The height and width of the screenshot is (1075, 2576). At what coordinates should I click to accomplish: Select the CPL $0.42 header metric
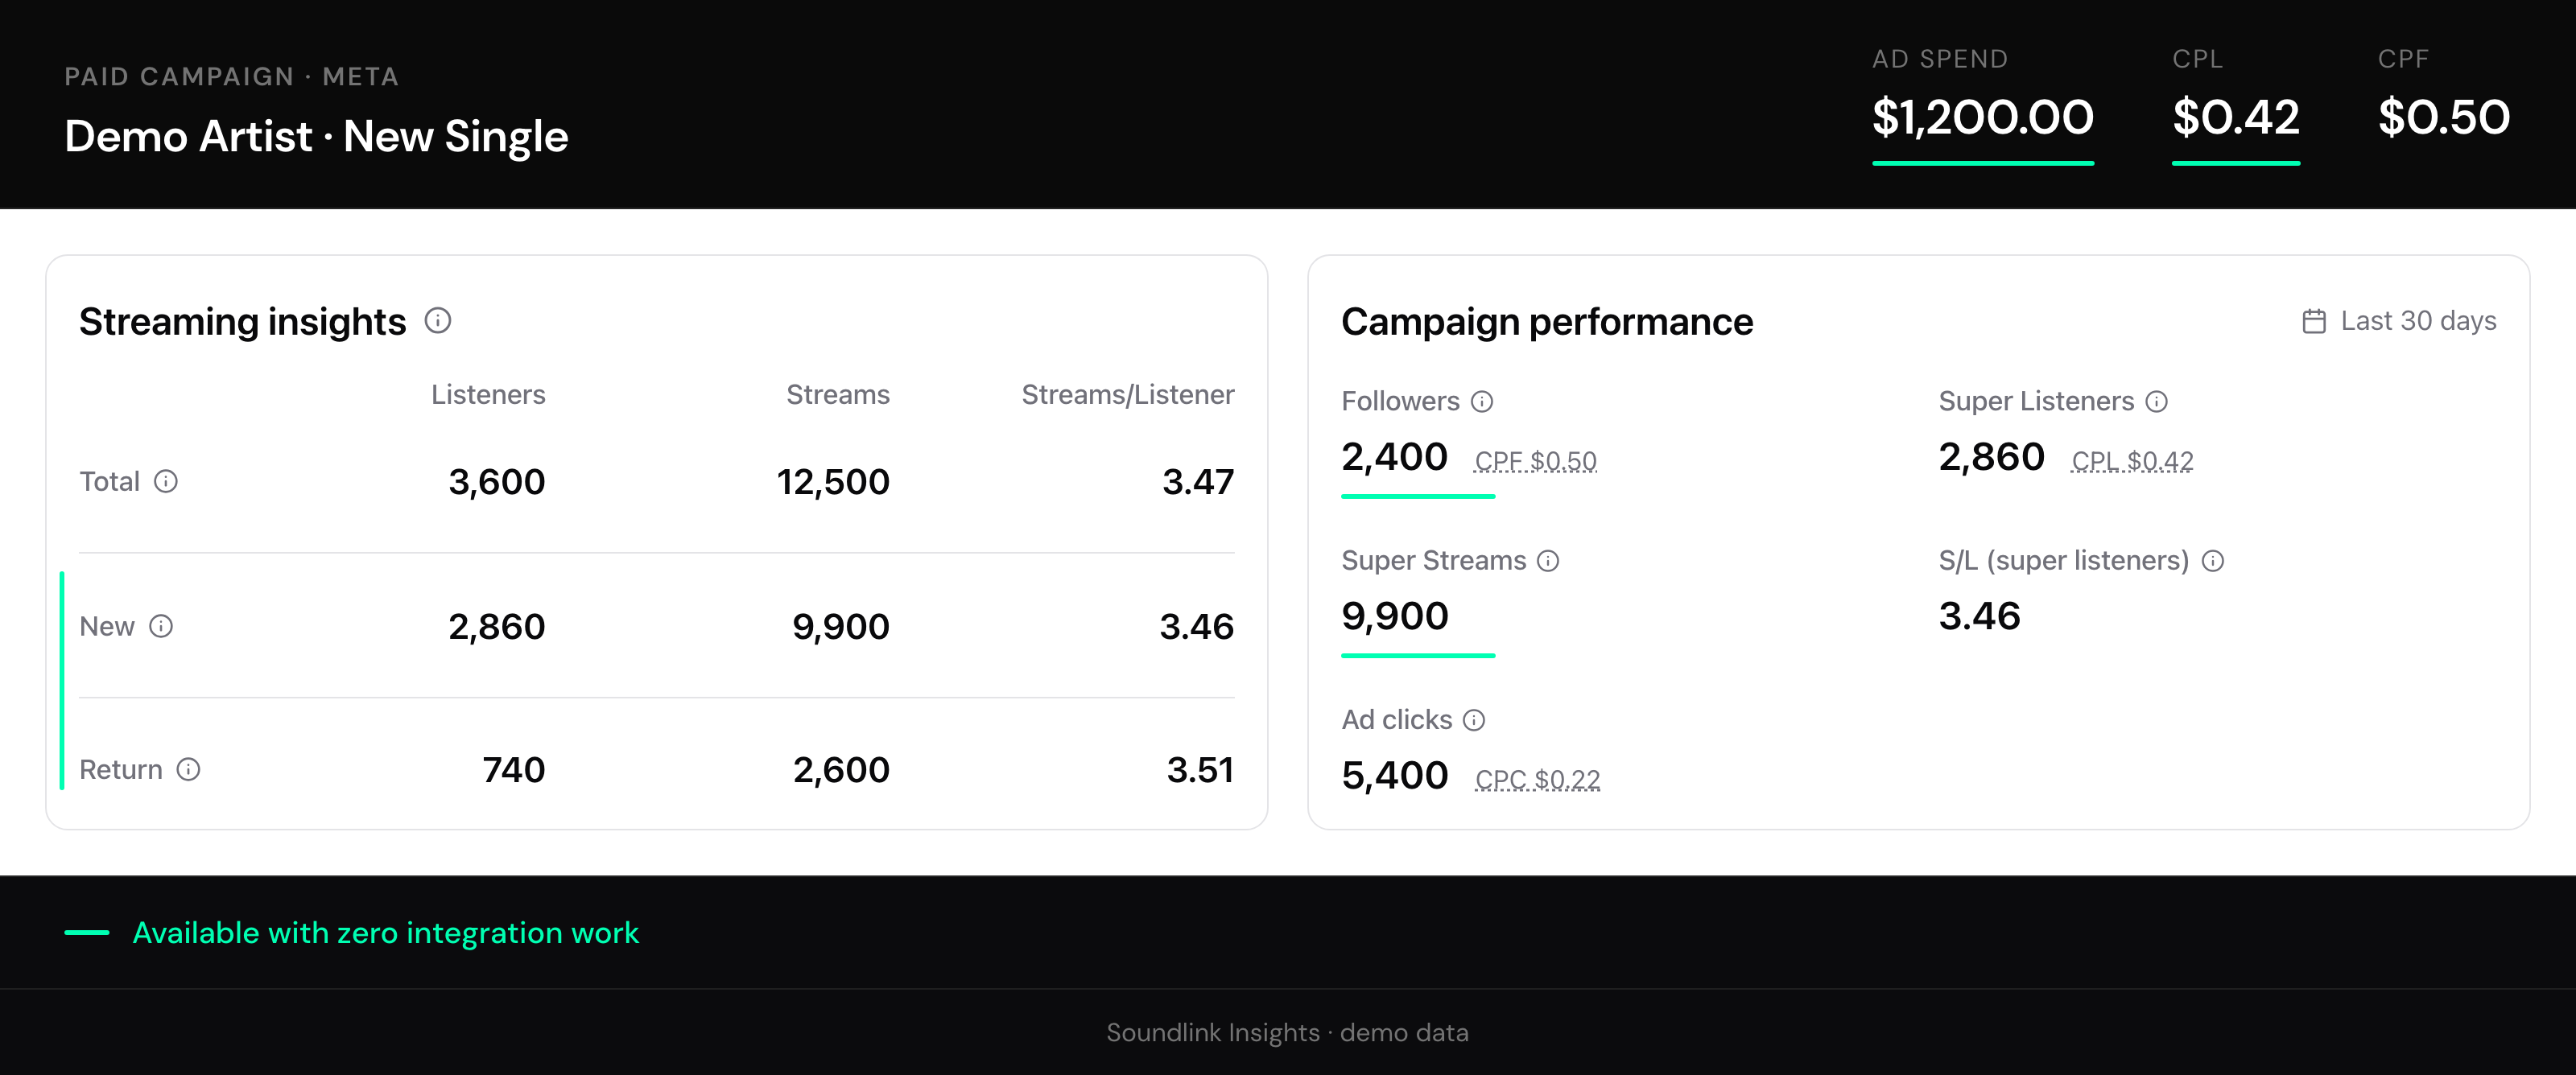tap(2236, 104)
